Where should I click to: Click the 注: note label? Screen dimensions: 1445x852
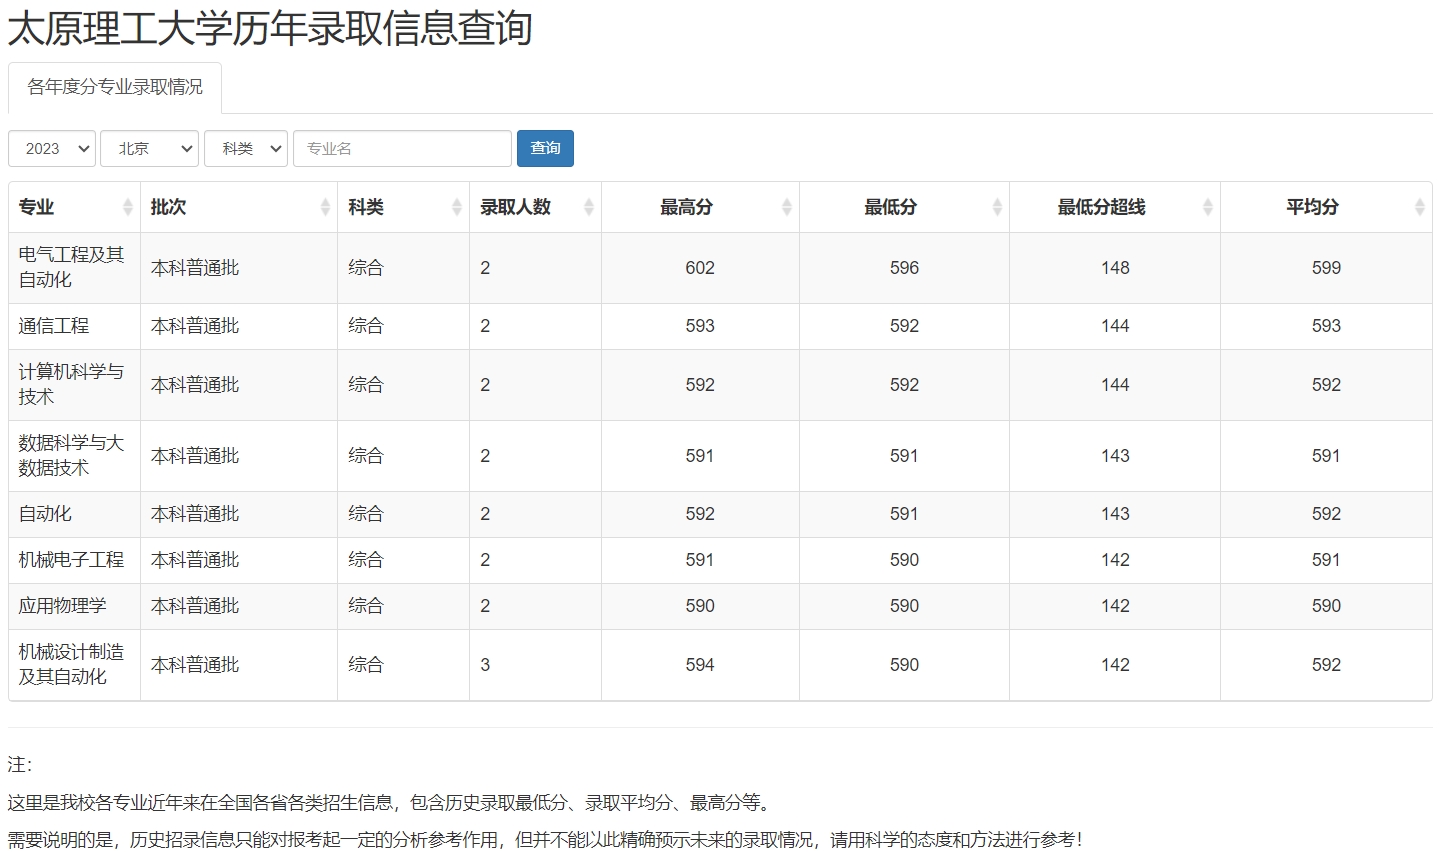pyautogui.click(x=20, y=765)
